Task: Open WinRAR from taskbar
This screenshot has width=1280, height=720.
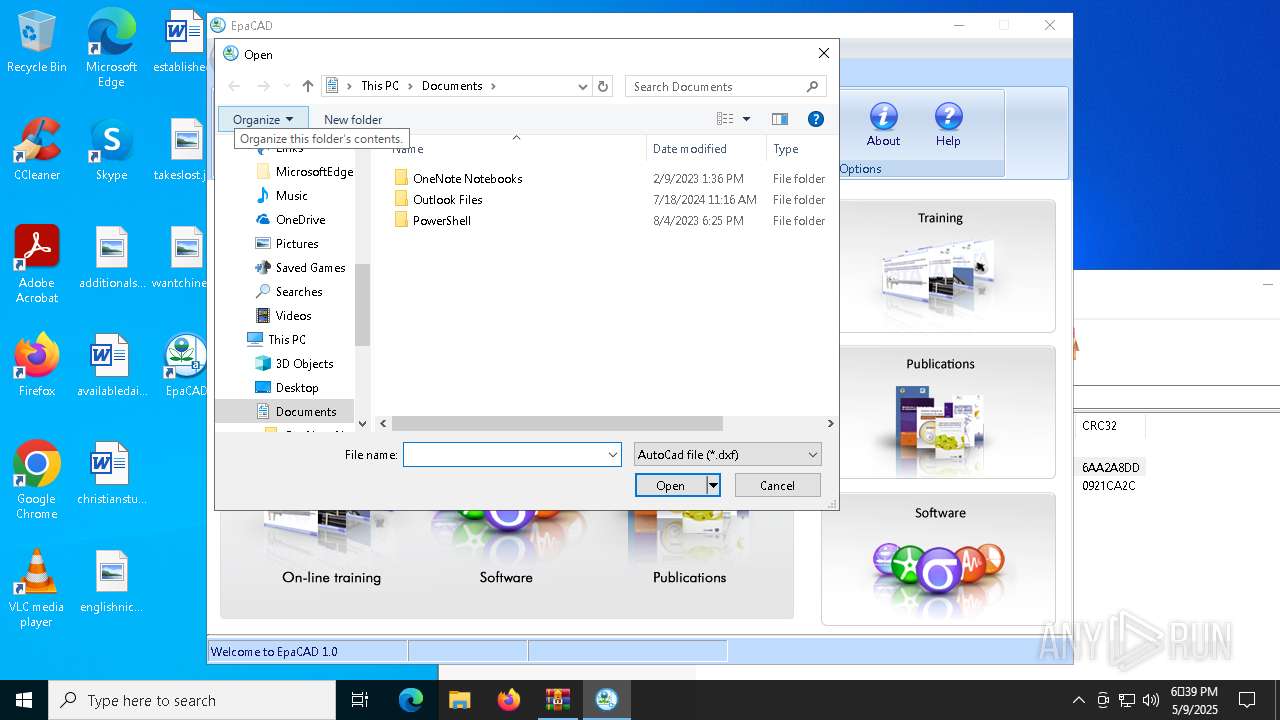Action: click(557, 700)
